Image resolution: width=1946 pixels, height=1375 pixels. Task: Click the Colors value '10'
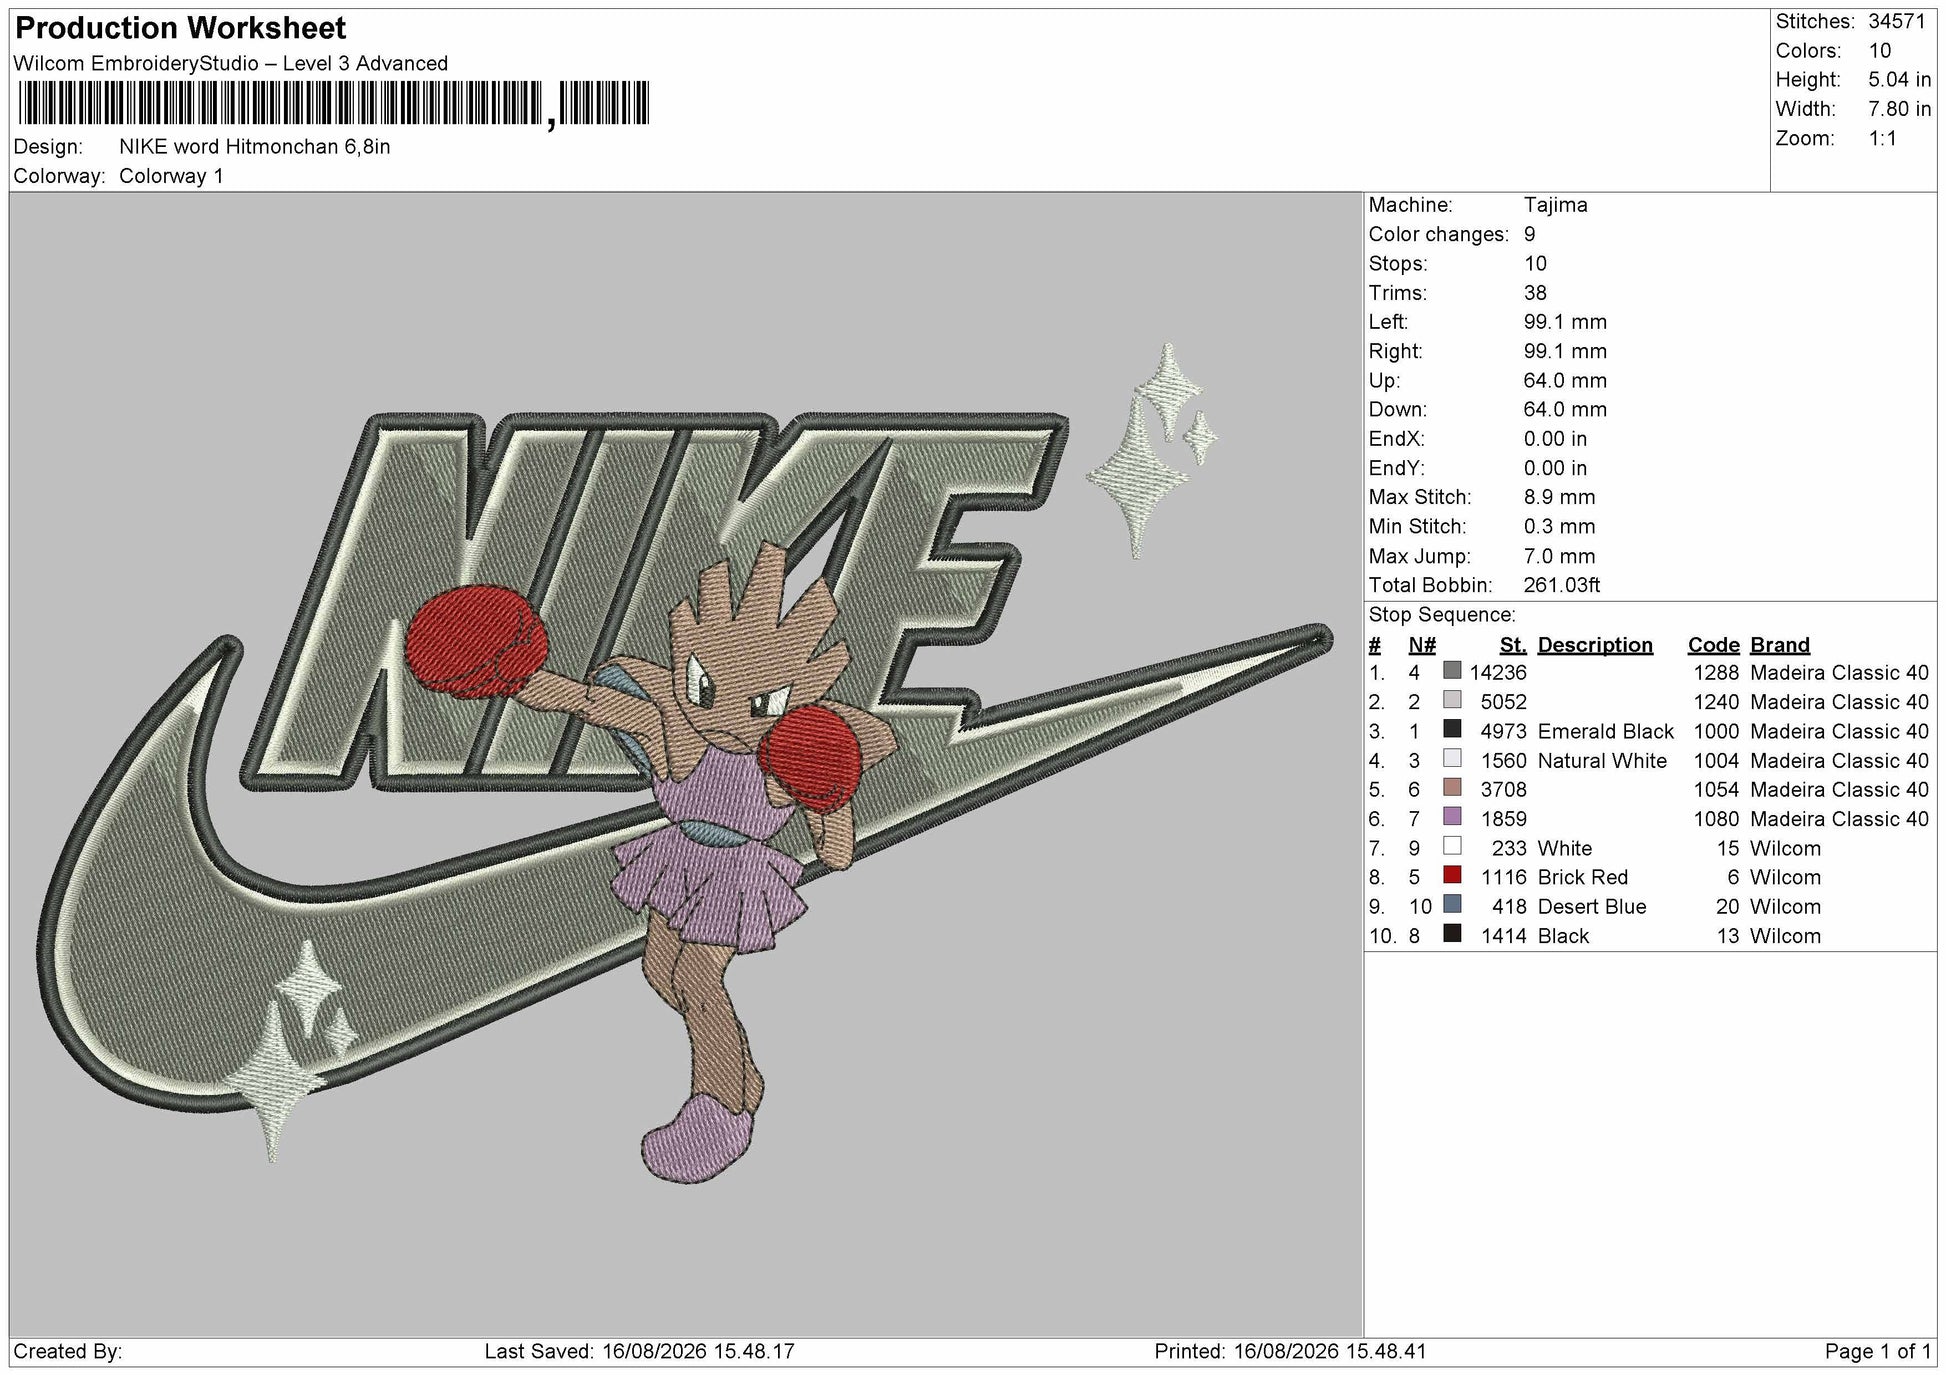(x=1880, y=51)
